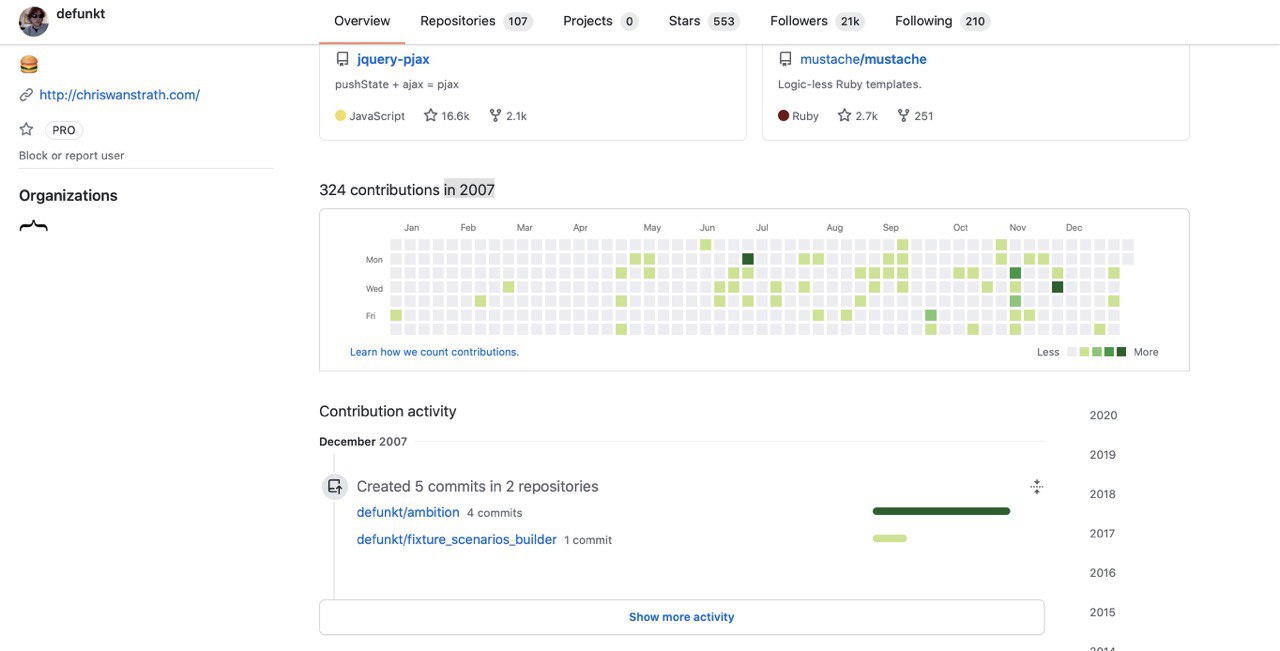Image resolution: width=1280 pixels, height=651 pixels.
Task: Open the organization logo under Organizations
Action: [33, 227]
